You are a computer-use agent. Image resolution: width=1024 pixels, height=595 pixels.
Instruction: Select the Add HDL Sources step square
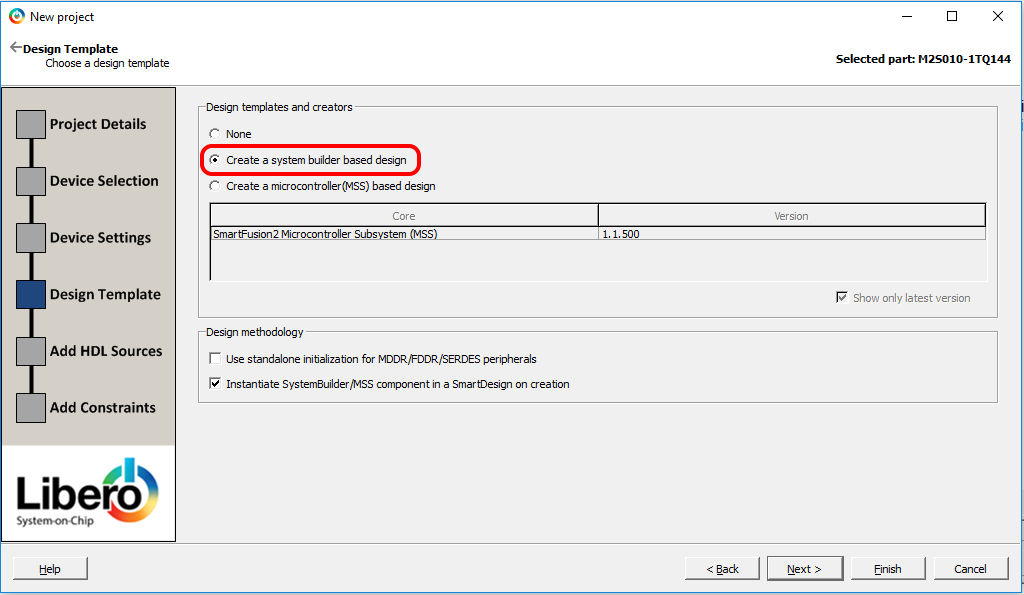(31, 351)
